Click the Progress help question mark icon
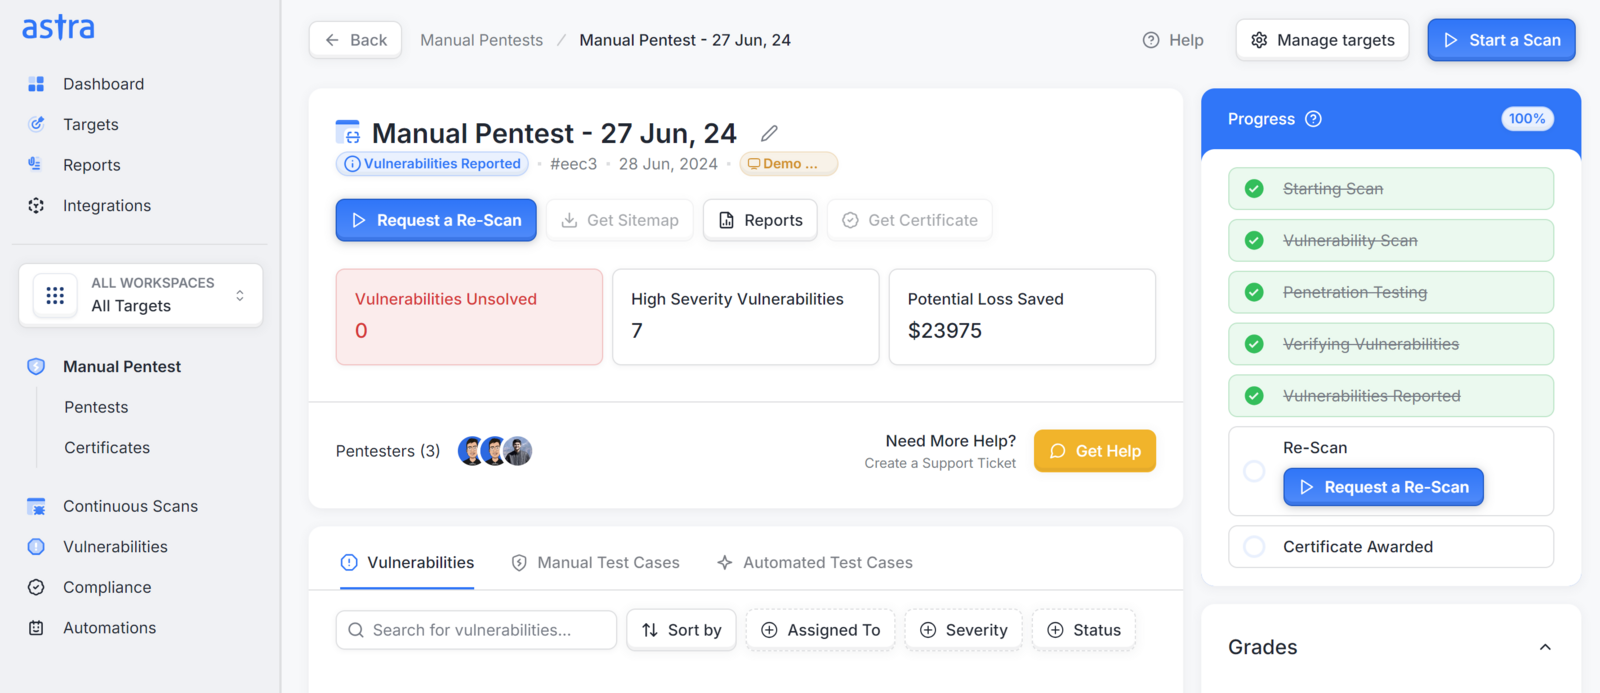 [x=1314, y=119]
